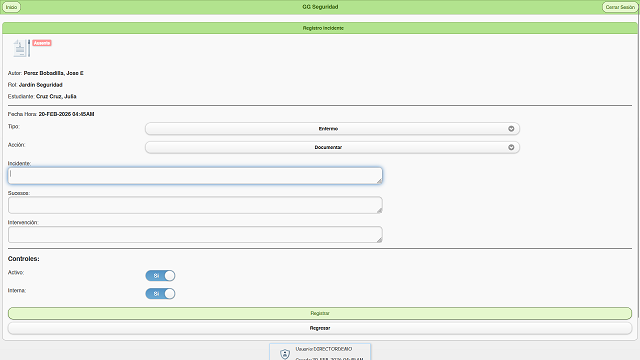Toggle the Interna switch
This screenshot has height=360, width=640.
(x=160, y=293)
